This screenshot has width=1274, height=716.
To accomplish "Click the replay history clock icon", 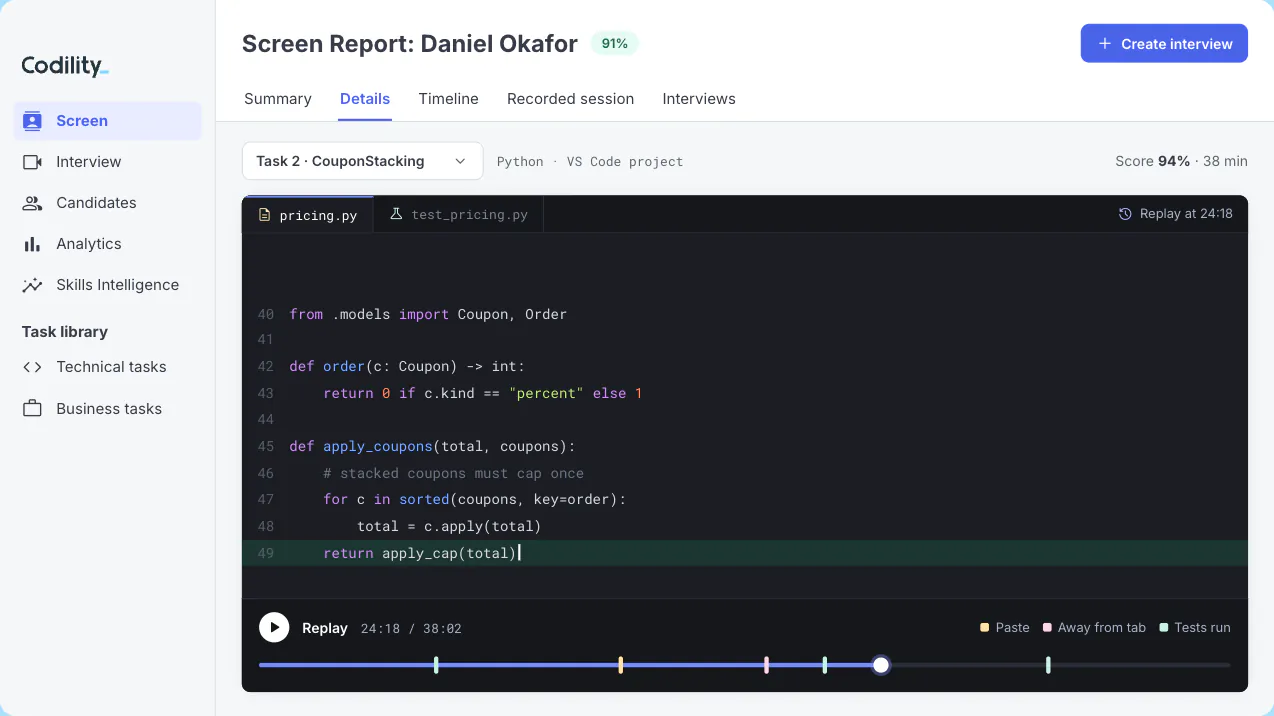I will (x=1125, y=214).
